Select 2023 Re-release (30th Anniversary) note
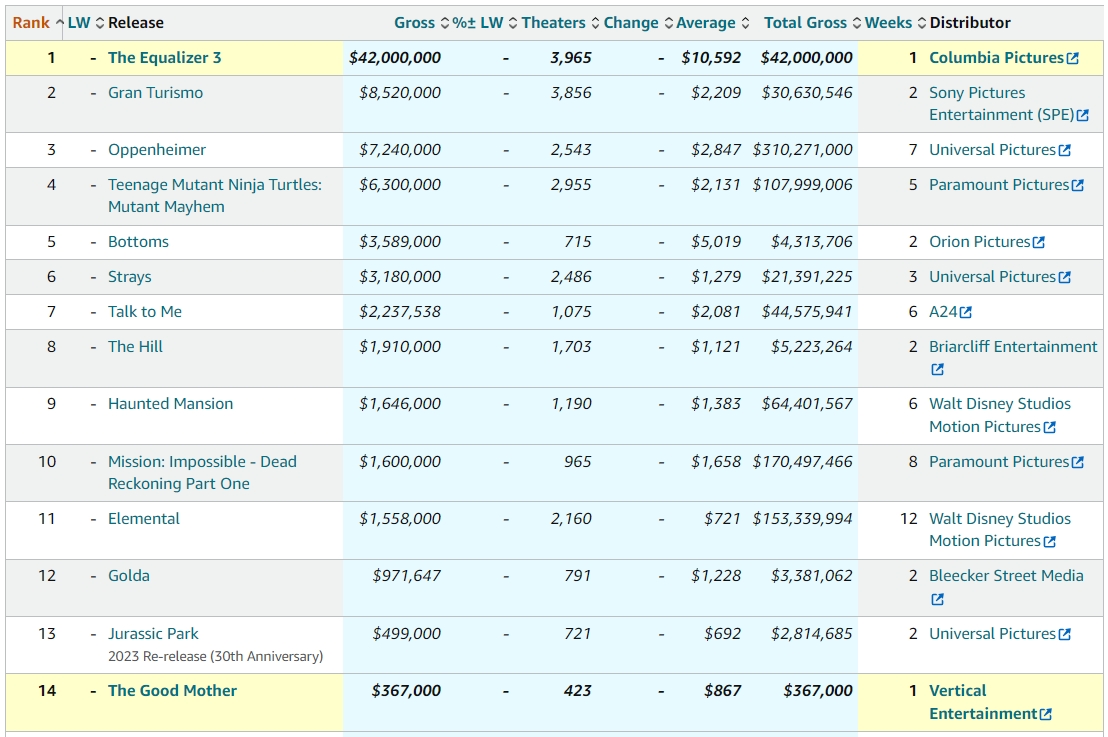The width and height of the screenshot is (1108, 737). (216, 656)
